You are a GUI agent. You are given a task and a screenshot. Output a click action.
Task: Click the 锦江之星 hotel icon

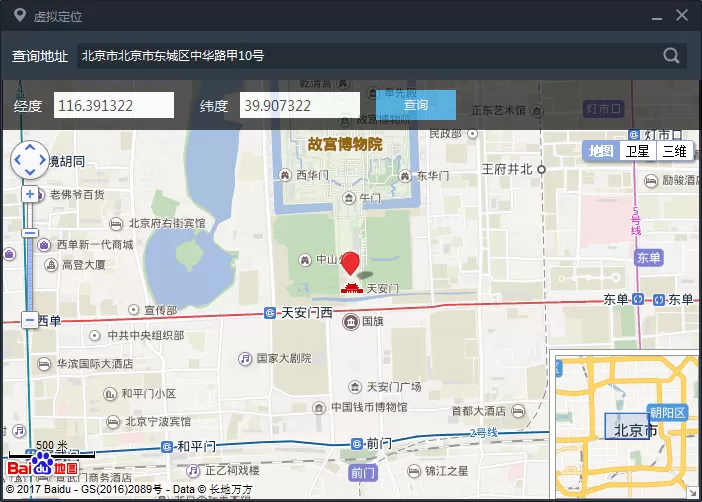point(414,471)
